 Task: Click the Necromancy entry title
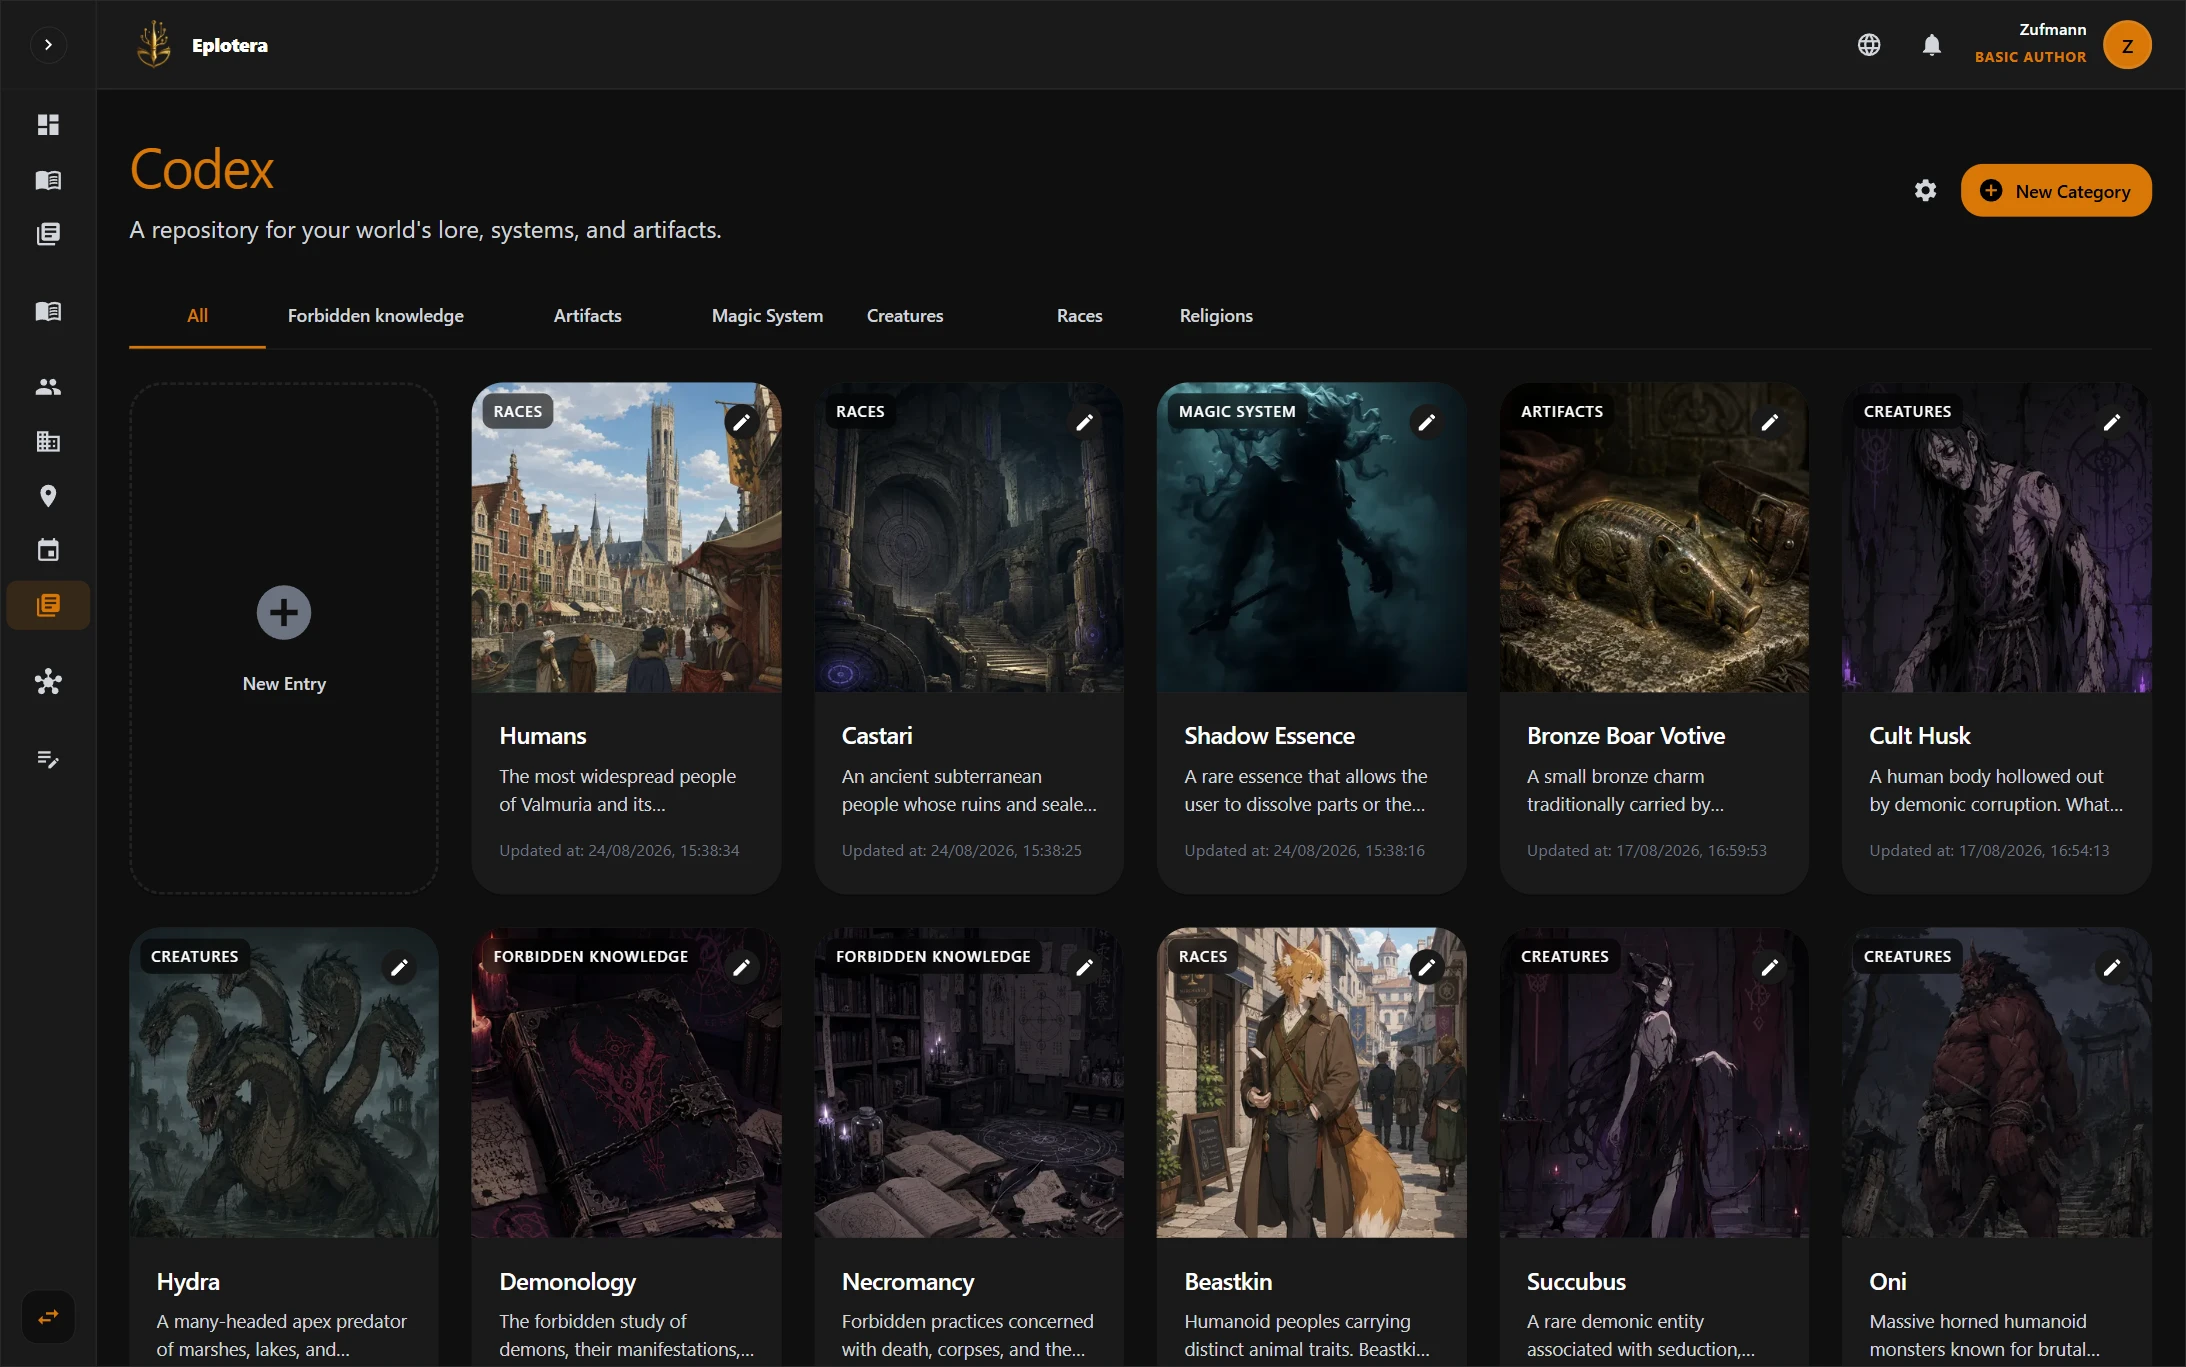point(908,1282)
